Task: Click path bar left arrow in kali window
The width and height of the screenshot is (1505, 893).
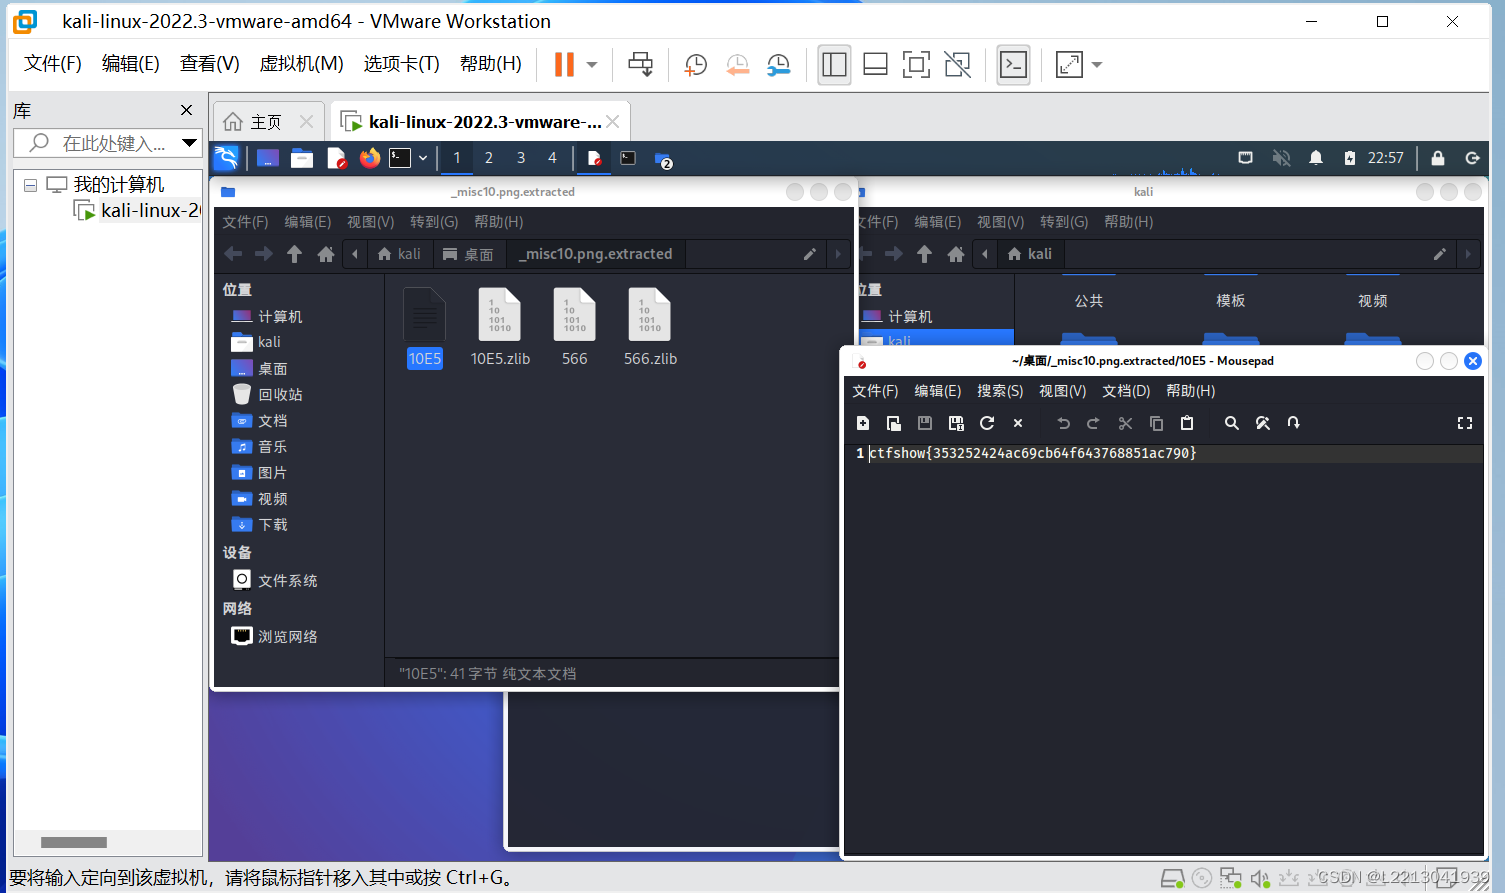Action: click(985, 254)
